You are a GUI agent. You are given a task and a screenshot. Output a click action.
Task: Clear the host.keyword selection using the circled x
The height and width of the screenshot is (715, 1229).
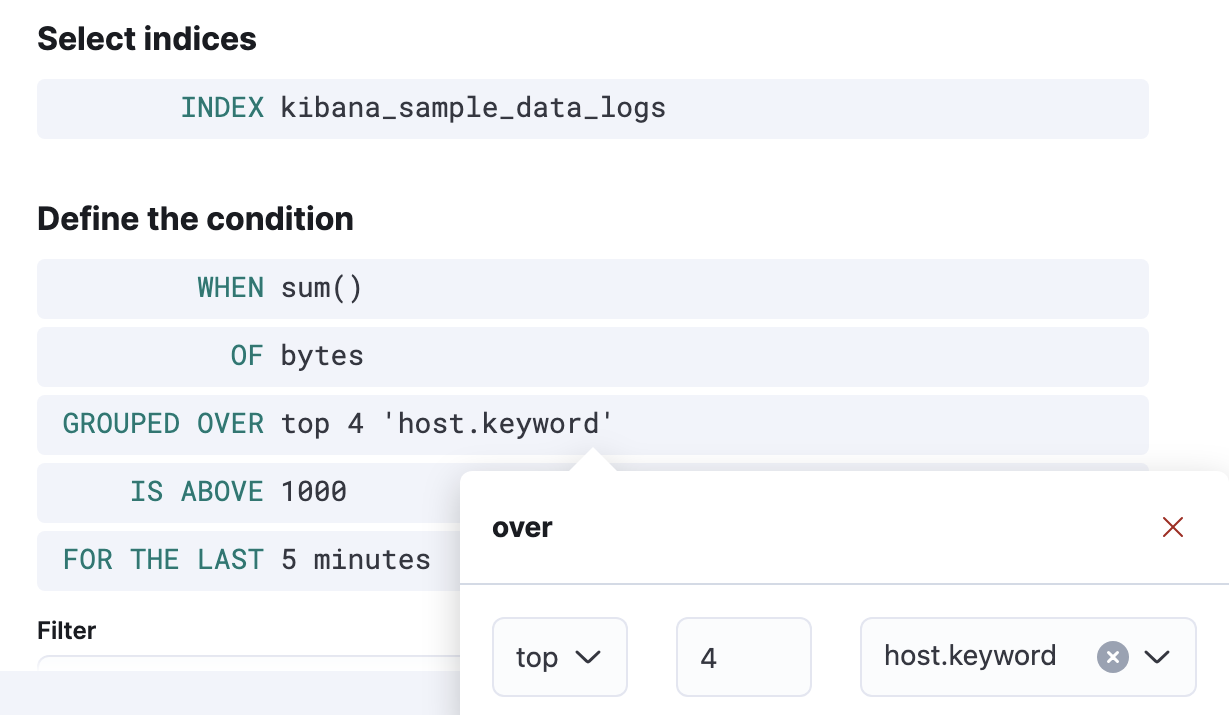1112,657
